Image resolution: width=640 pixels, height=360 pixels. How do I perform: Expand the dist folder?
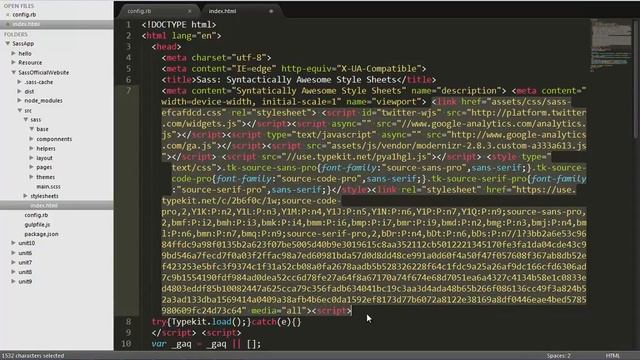click(19, 91)
